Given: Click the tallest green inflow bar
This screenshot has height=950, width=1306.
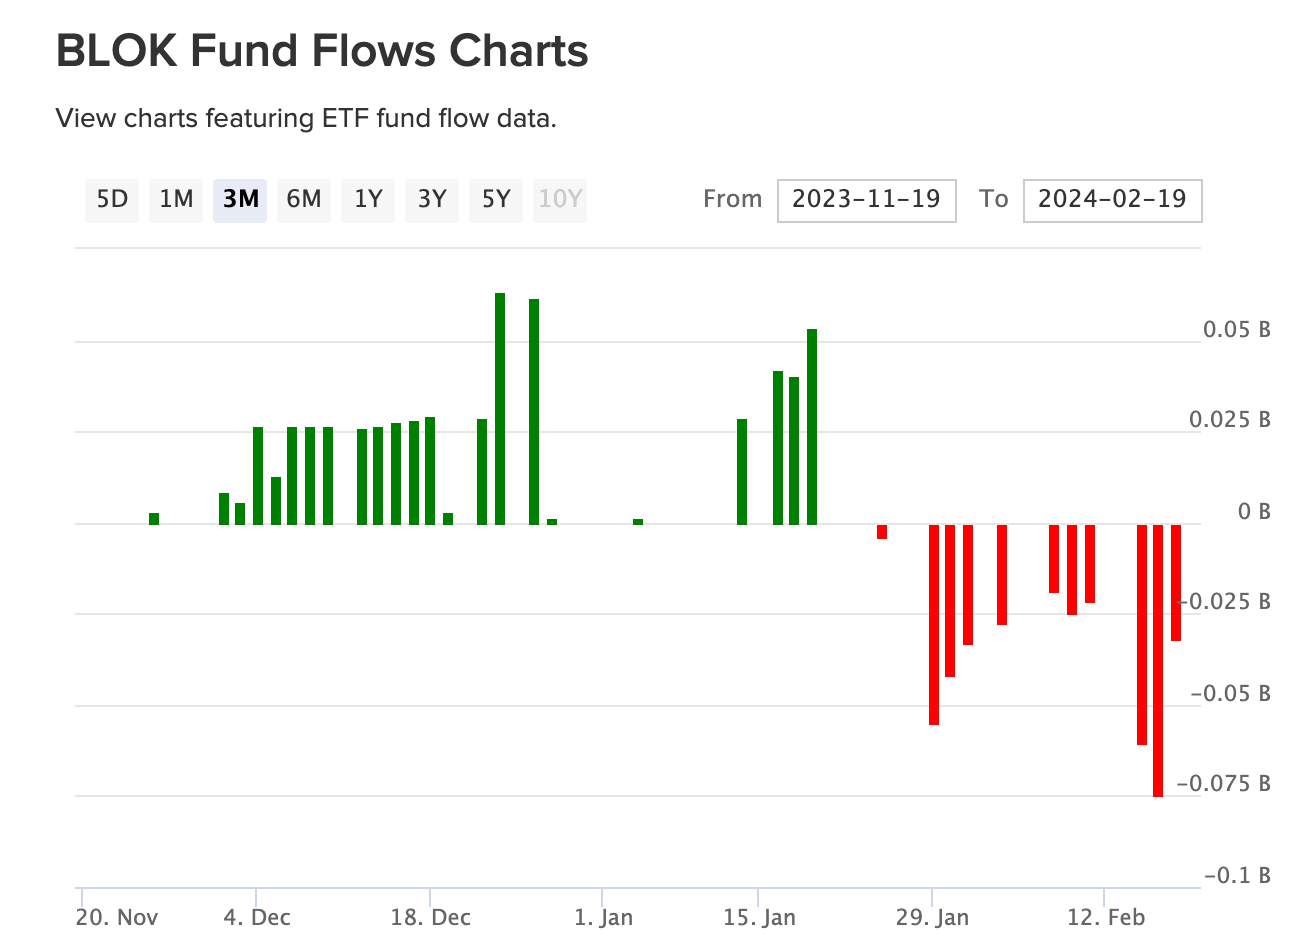Looking at the screenshot, I should [500, 408].
